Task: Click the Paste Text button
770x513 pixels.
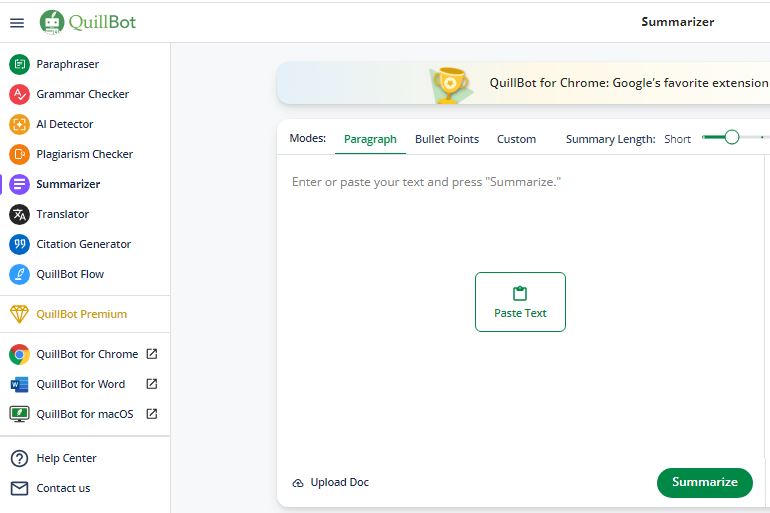Action: click(x=520, y=302)
